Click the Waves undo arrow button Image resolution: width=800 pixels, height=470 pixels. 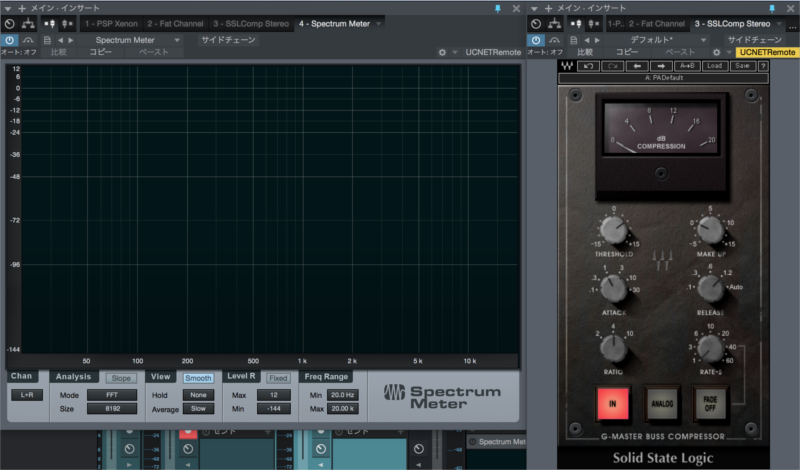[x=588, y=66]
